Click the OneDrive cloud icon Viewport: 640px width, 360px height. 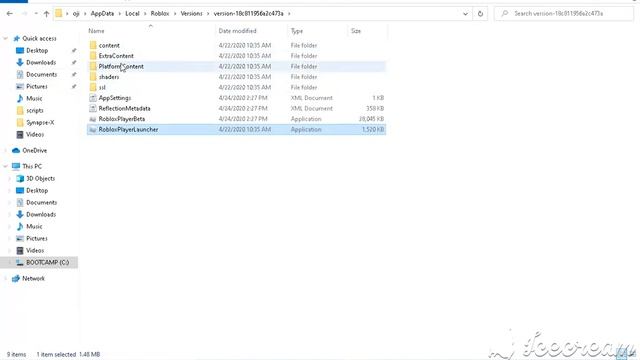click(x=16, y=151)
